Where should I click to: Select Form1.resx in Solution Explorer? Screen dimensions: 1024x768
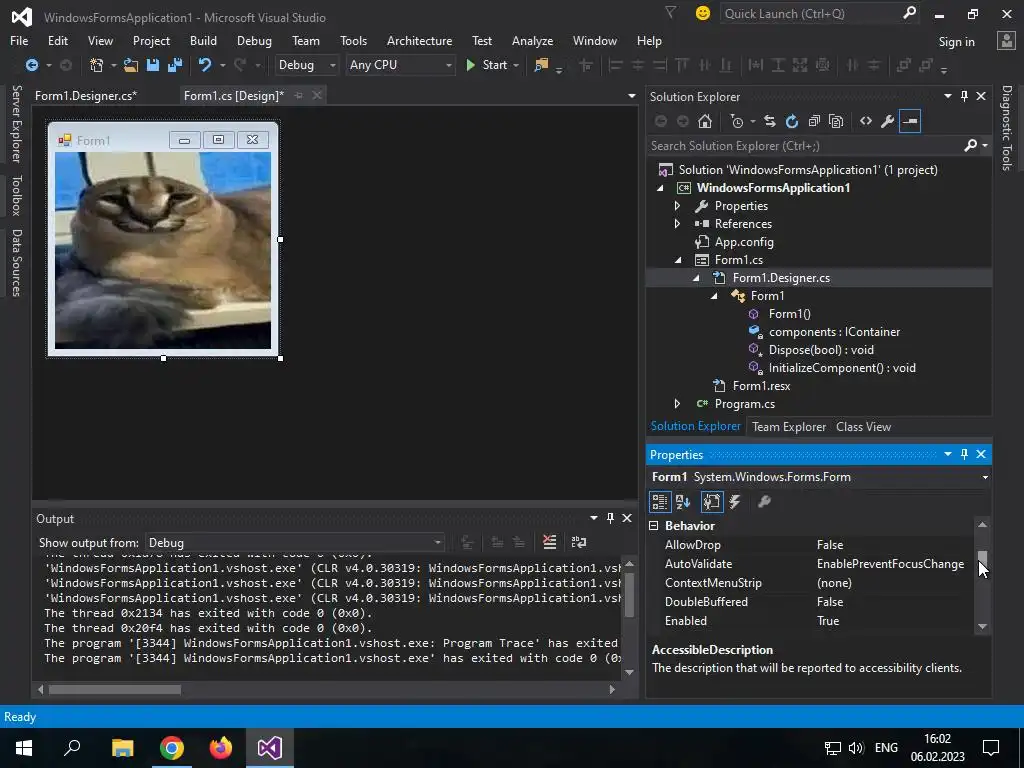coord(761,386)
